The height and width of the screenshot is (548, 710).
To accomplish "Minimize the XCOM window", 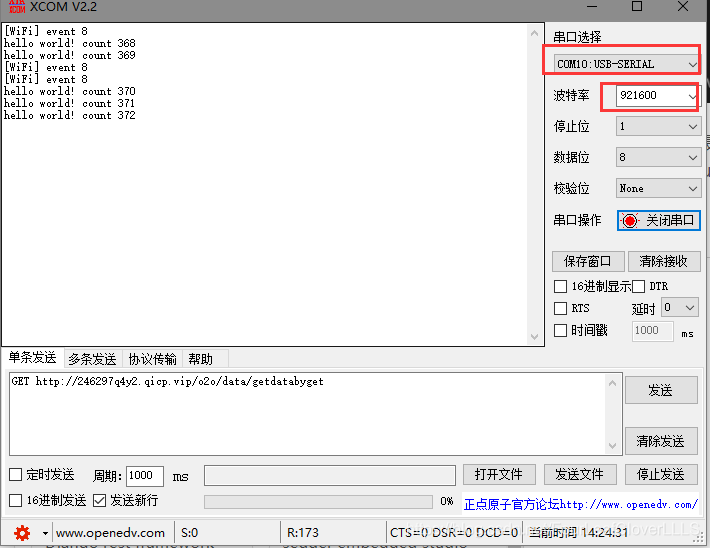I will (x=592, y=6).
